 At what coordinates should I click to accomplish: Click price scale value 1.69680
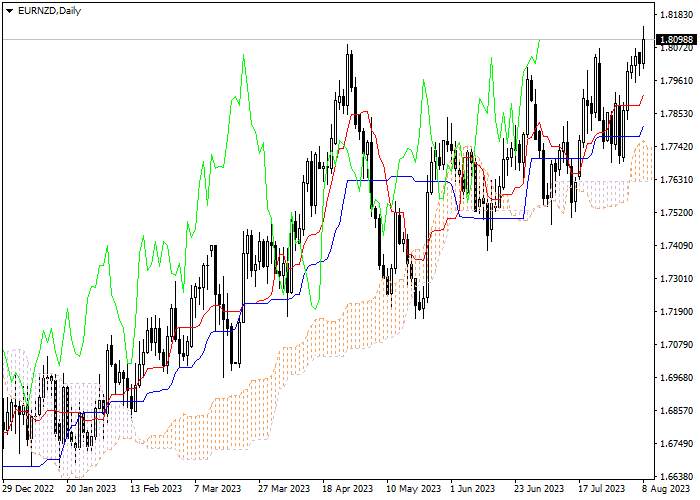(x=676, y=378)
